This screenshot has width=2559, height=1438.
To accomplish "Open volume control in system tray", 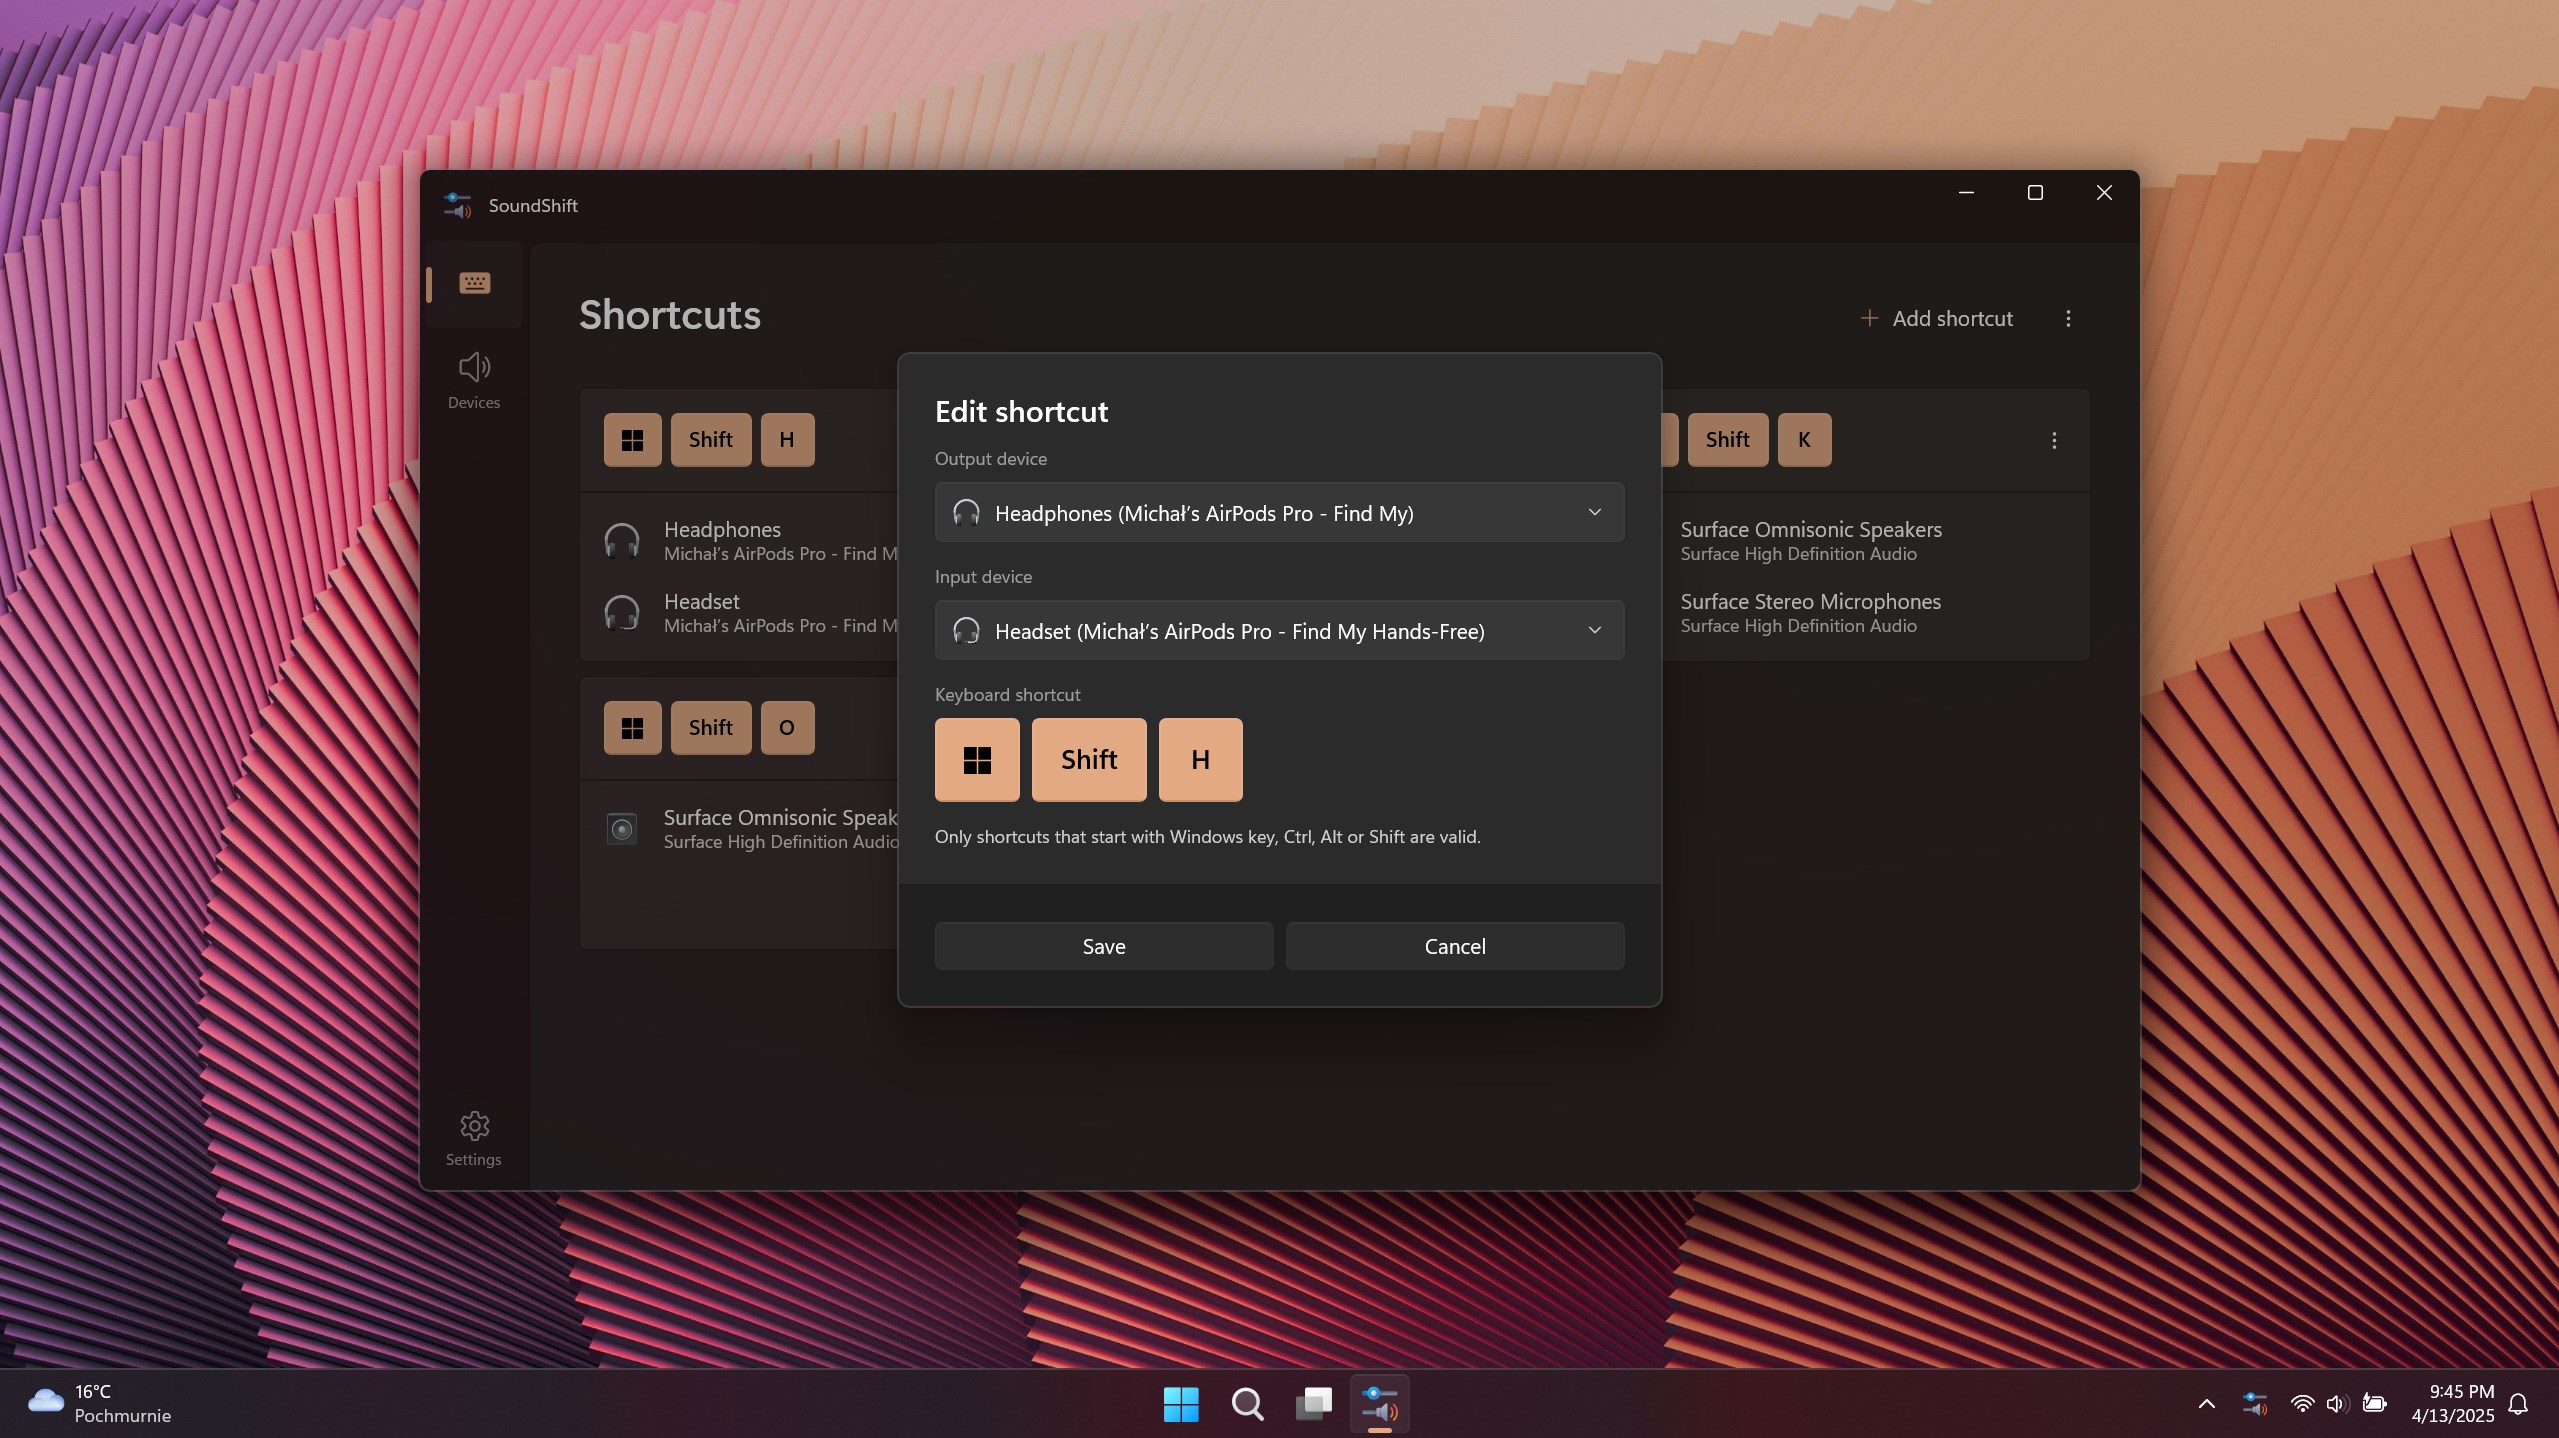I will pyautogui.click(x=2337, y=1404).
